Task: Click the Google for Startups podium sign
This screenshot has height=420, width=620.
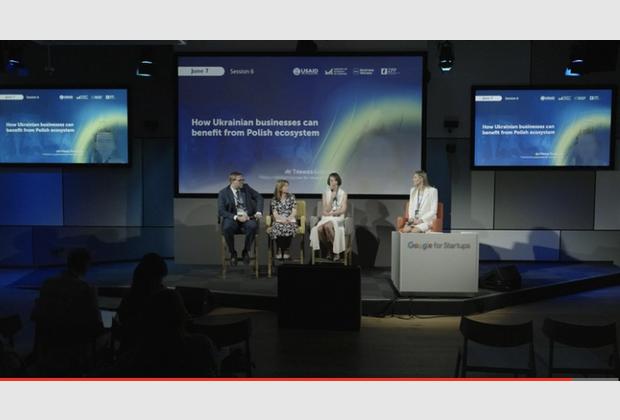Action: [434, 245]
